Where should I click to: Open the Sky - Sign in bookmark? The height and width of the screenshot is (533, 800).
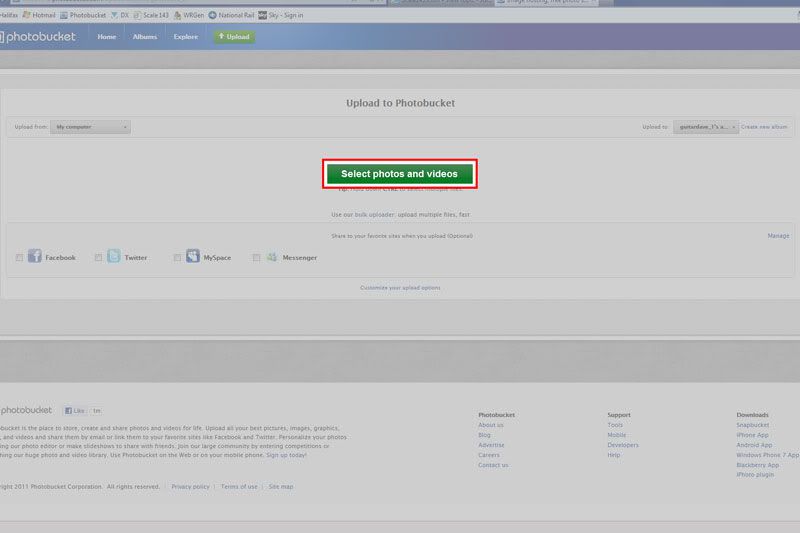[x=281, y=15]
